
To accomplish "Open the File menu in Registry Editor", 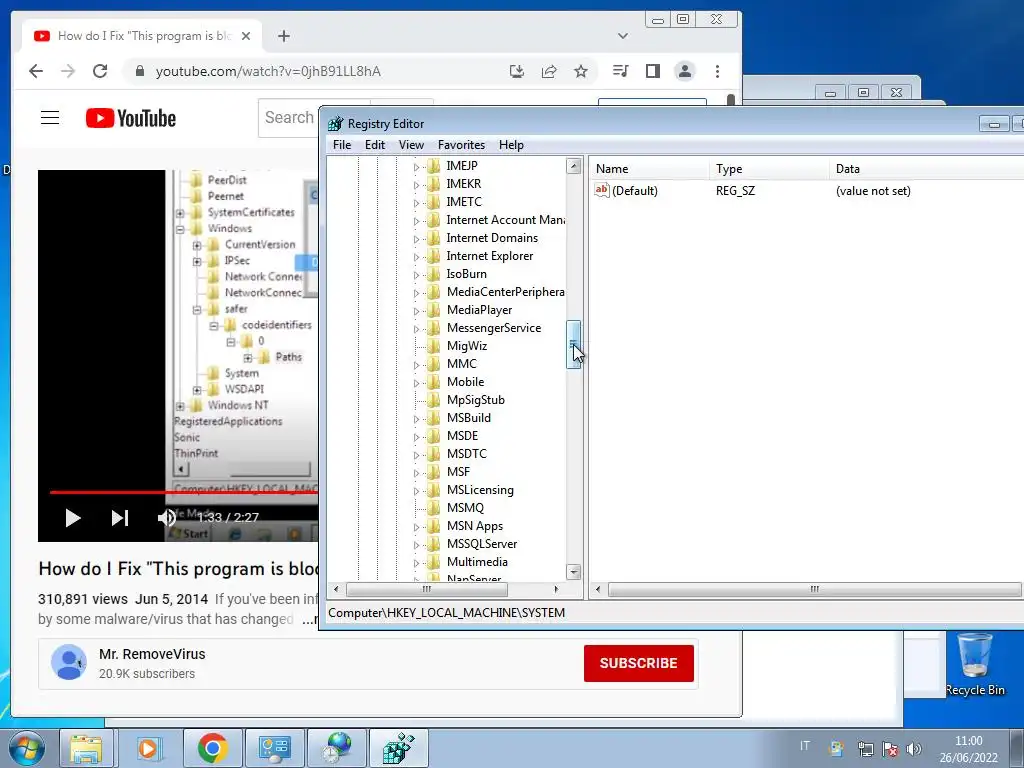I will pos(342,145).
